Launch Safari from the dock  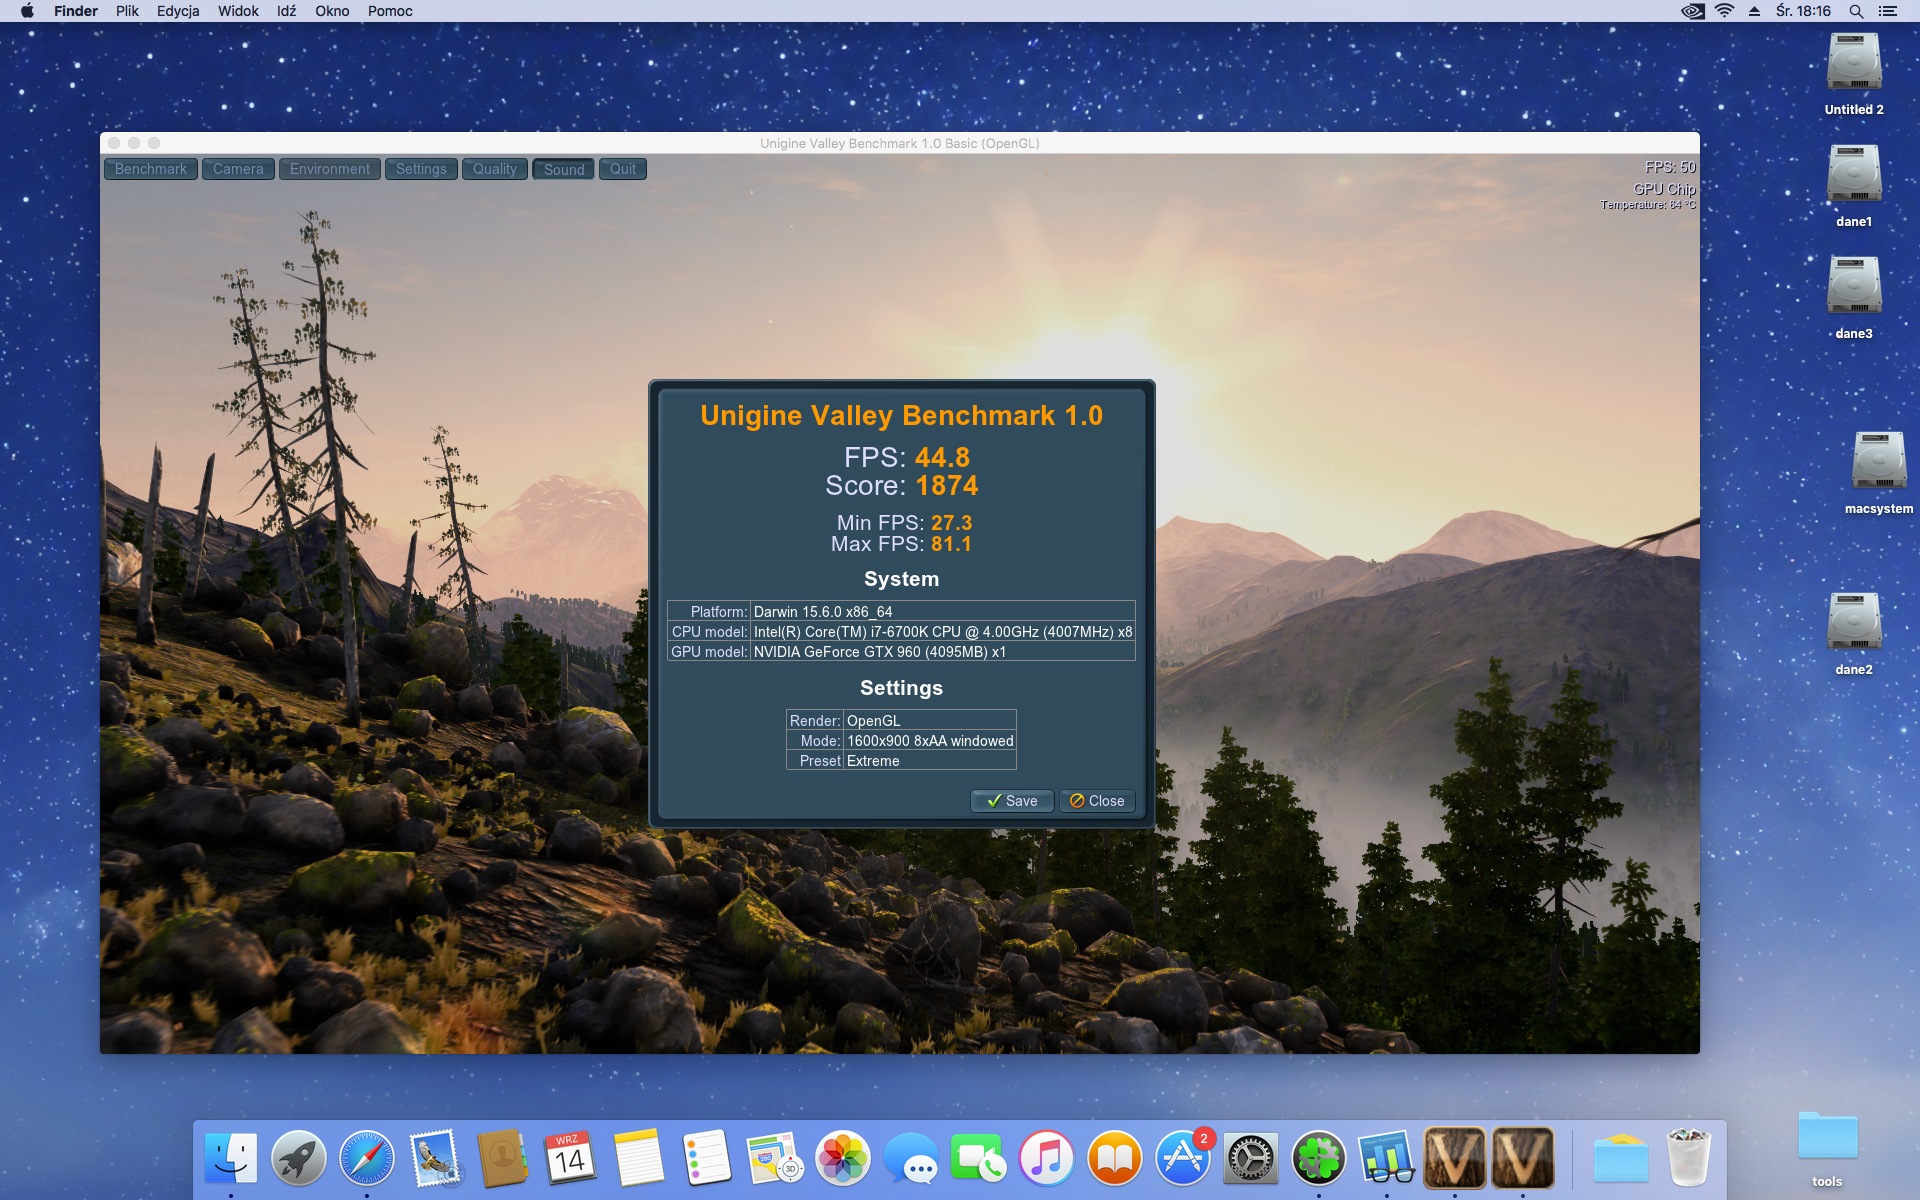point(366,1158)
